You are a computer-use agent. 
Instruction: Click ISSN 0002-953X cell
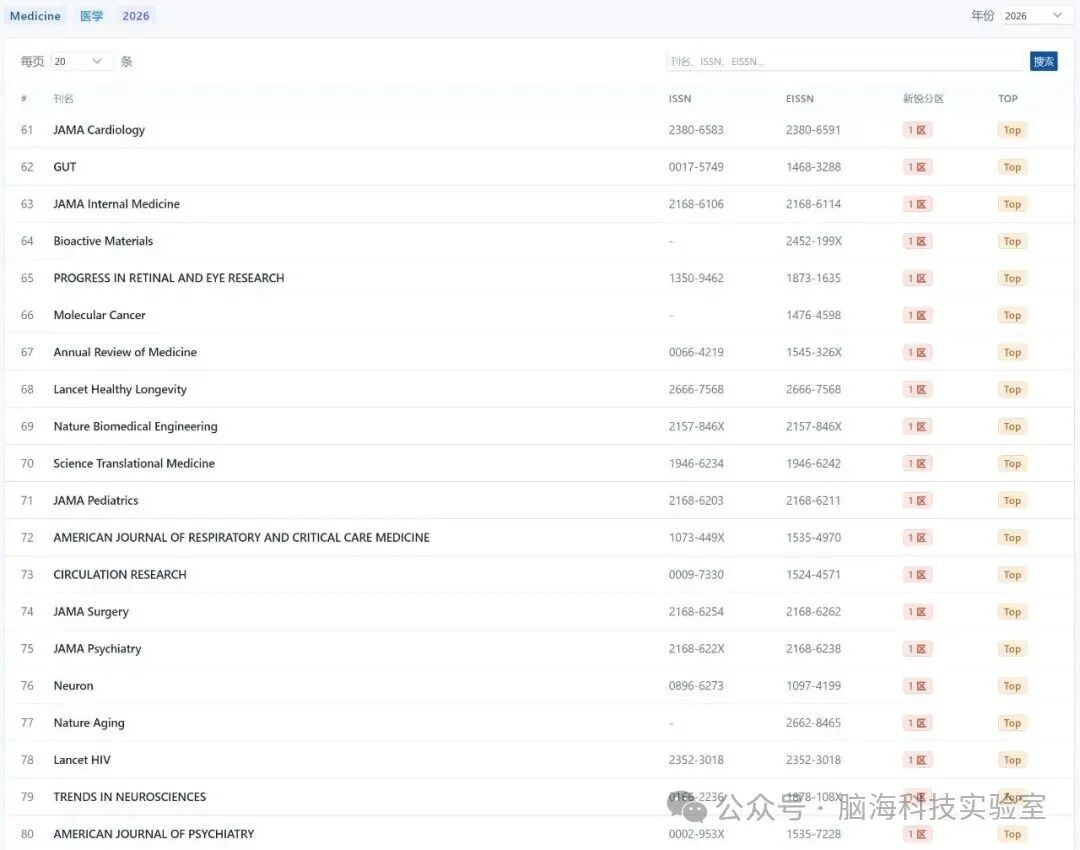[x=696, y=834]
